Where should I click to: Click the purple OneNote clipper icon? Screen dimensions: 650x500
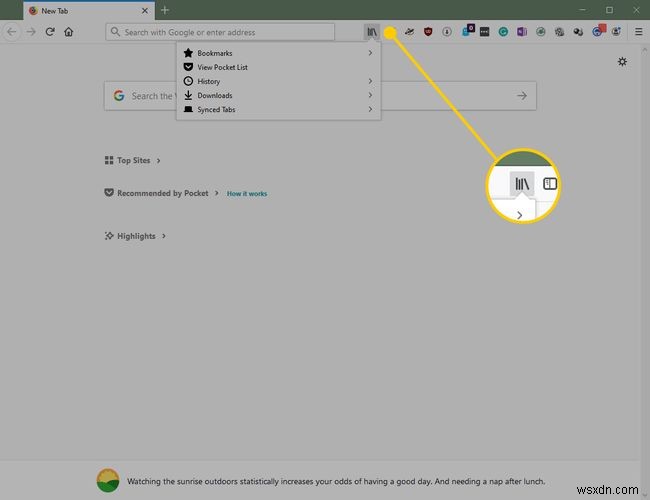point(521,32)
